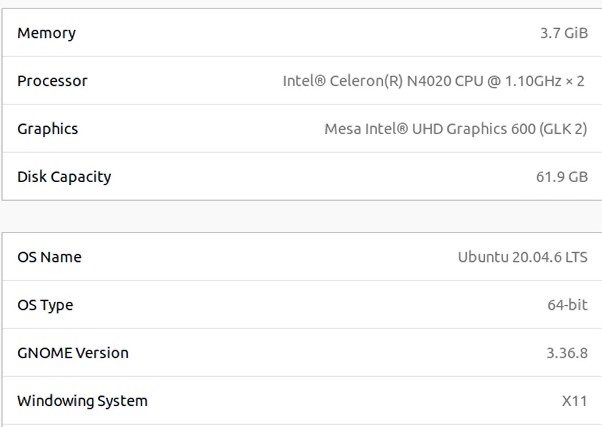Viewport: 602px width, 427px height.
Task: Click the Windowing System label
Action: (x=83, y=401)
